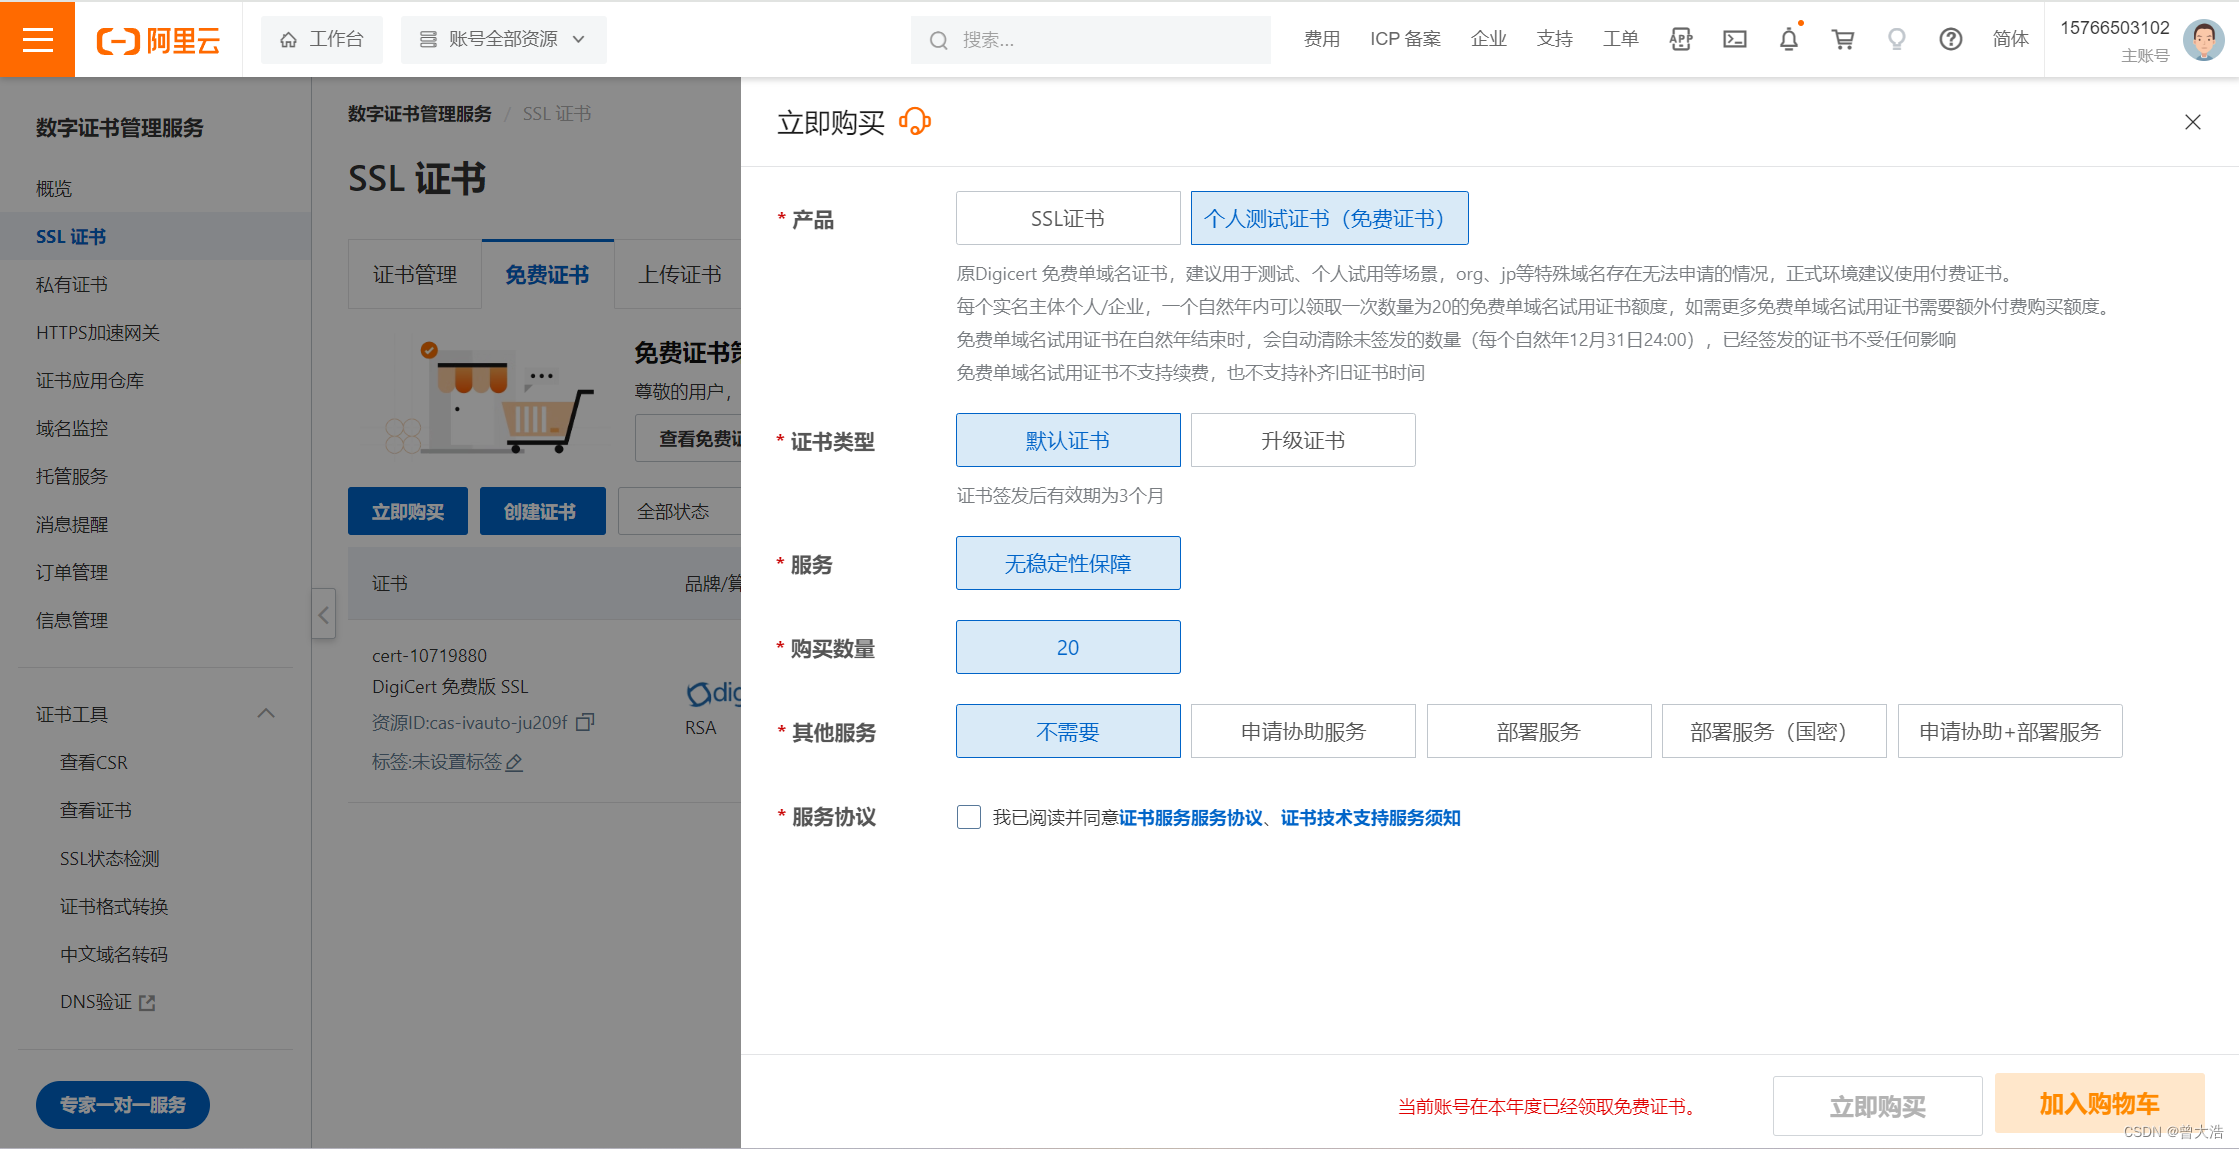Open 账号全部资源 dropdown
2239x1149 pixels.
click(x=503, y=39)
